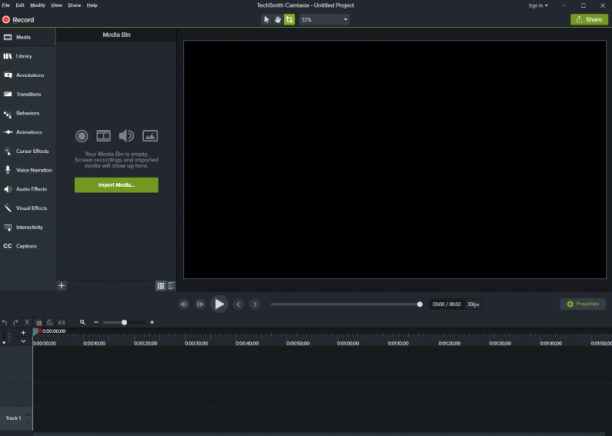Image resolution: width=612 pixels, height=436 pixels.
Task: Click the Edit arrow pointer tool
Action: click(266, 20)
